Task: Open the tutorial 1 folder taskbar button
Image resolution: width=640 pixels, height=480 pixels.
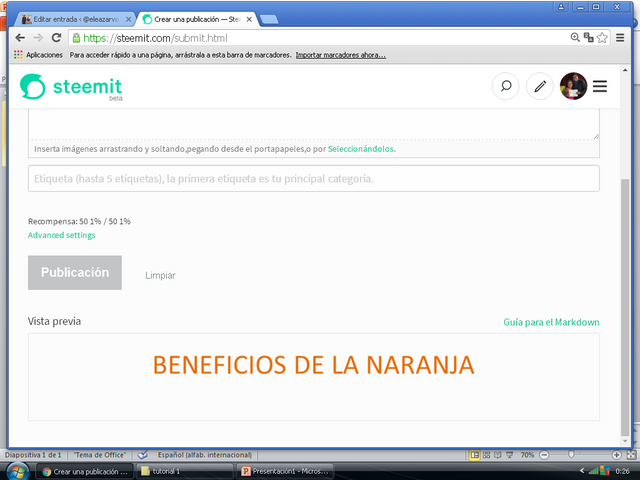Action: tap(184, 471)
